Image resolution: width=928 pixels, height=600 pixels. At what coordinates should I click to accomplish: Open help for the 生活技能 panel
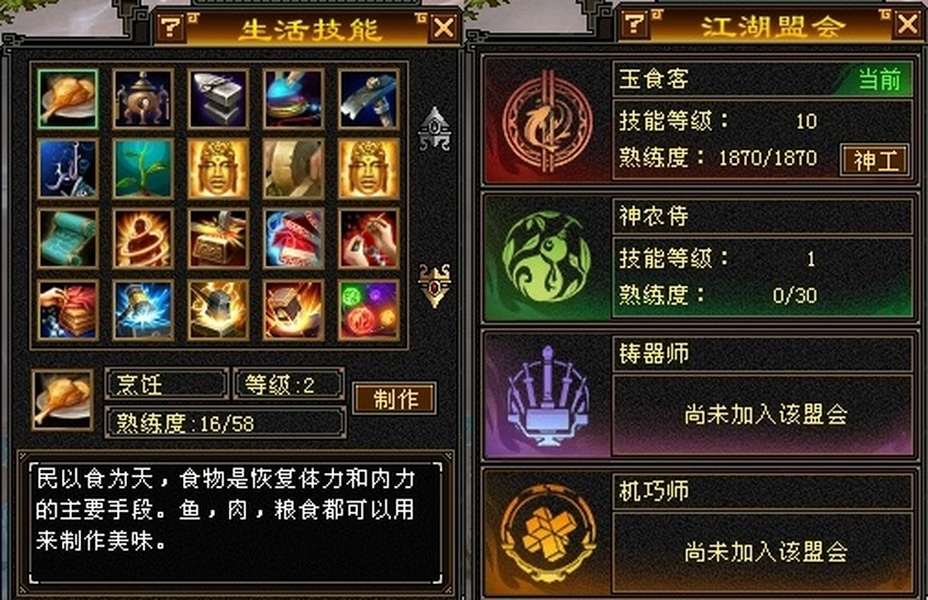point(171,27)
